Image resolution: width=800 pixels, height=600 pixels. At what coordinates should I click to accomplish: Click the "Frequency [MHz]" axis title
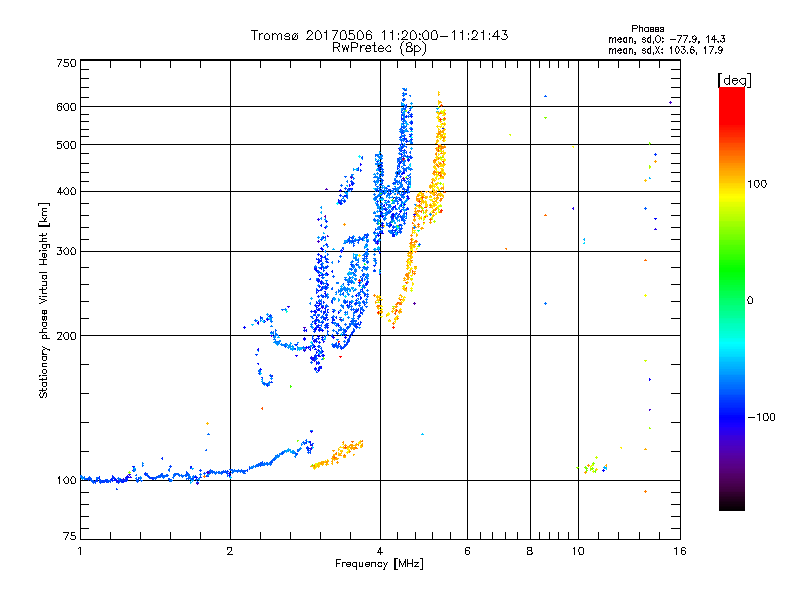click(379, 564)
